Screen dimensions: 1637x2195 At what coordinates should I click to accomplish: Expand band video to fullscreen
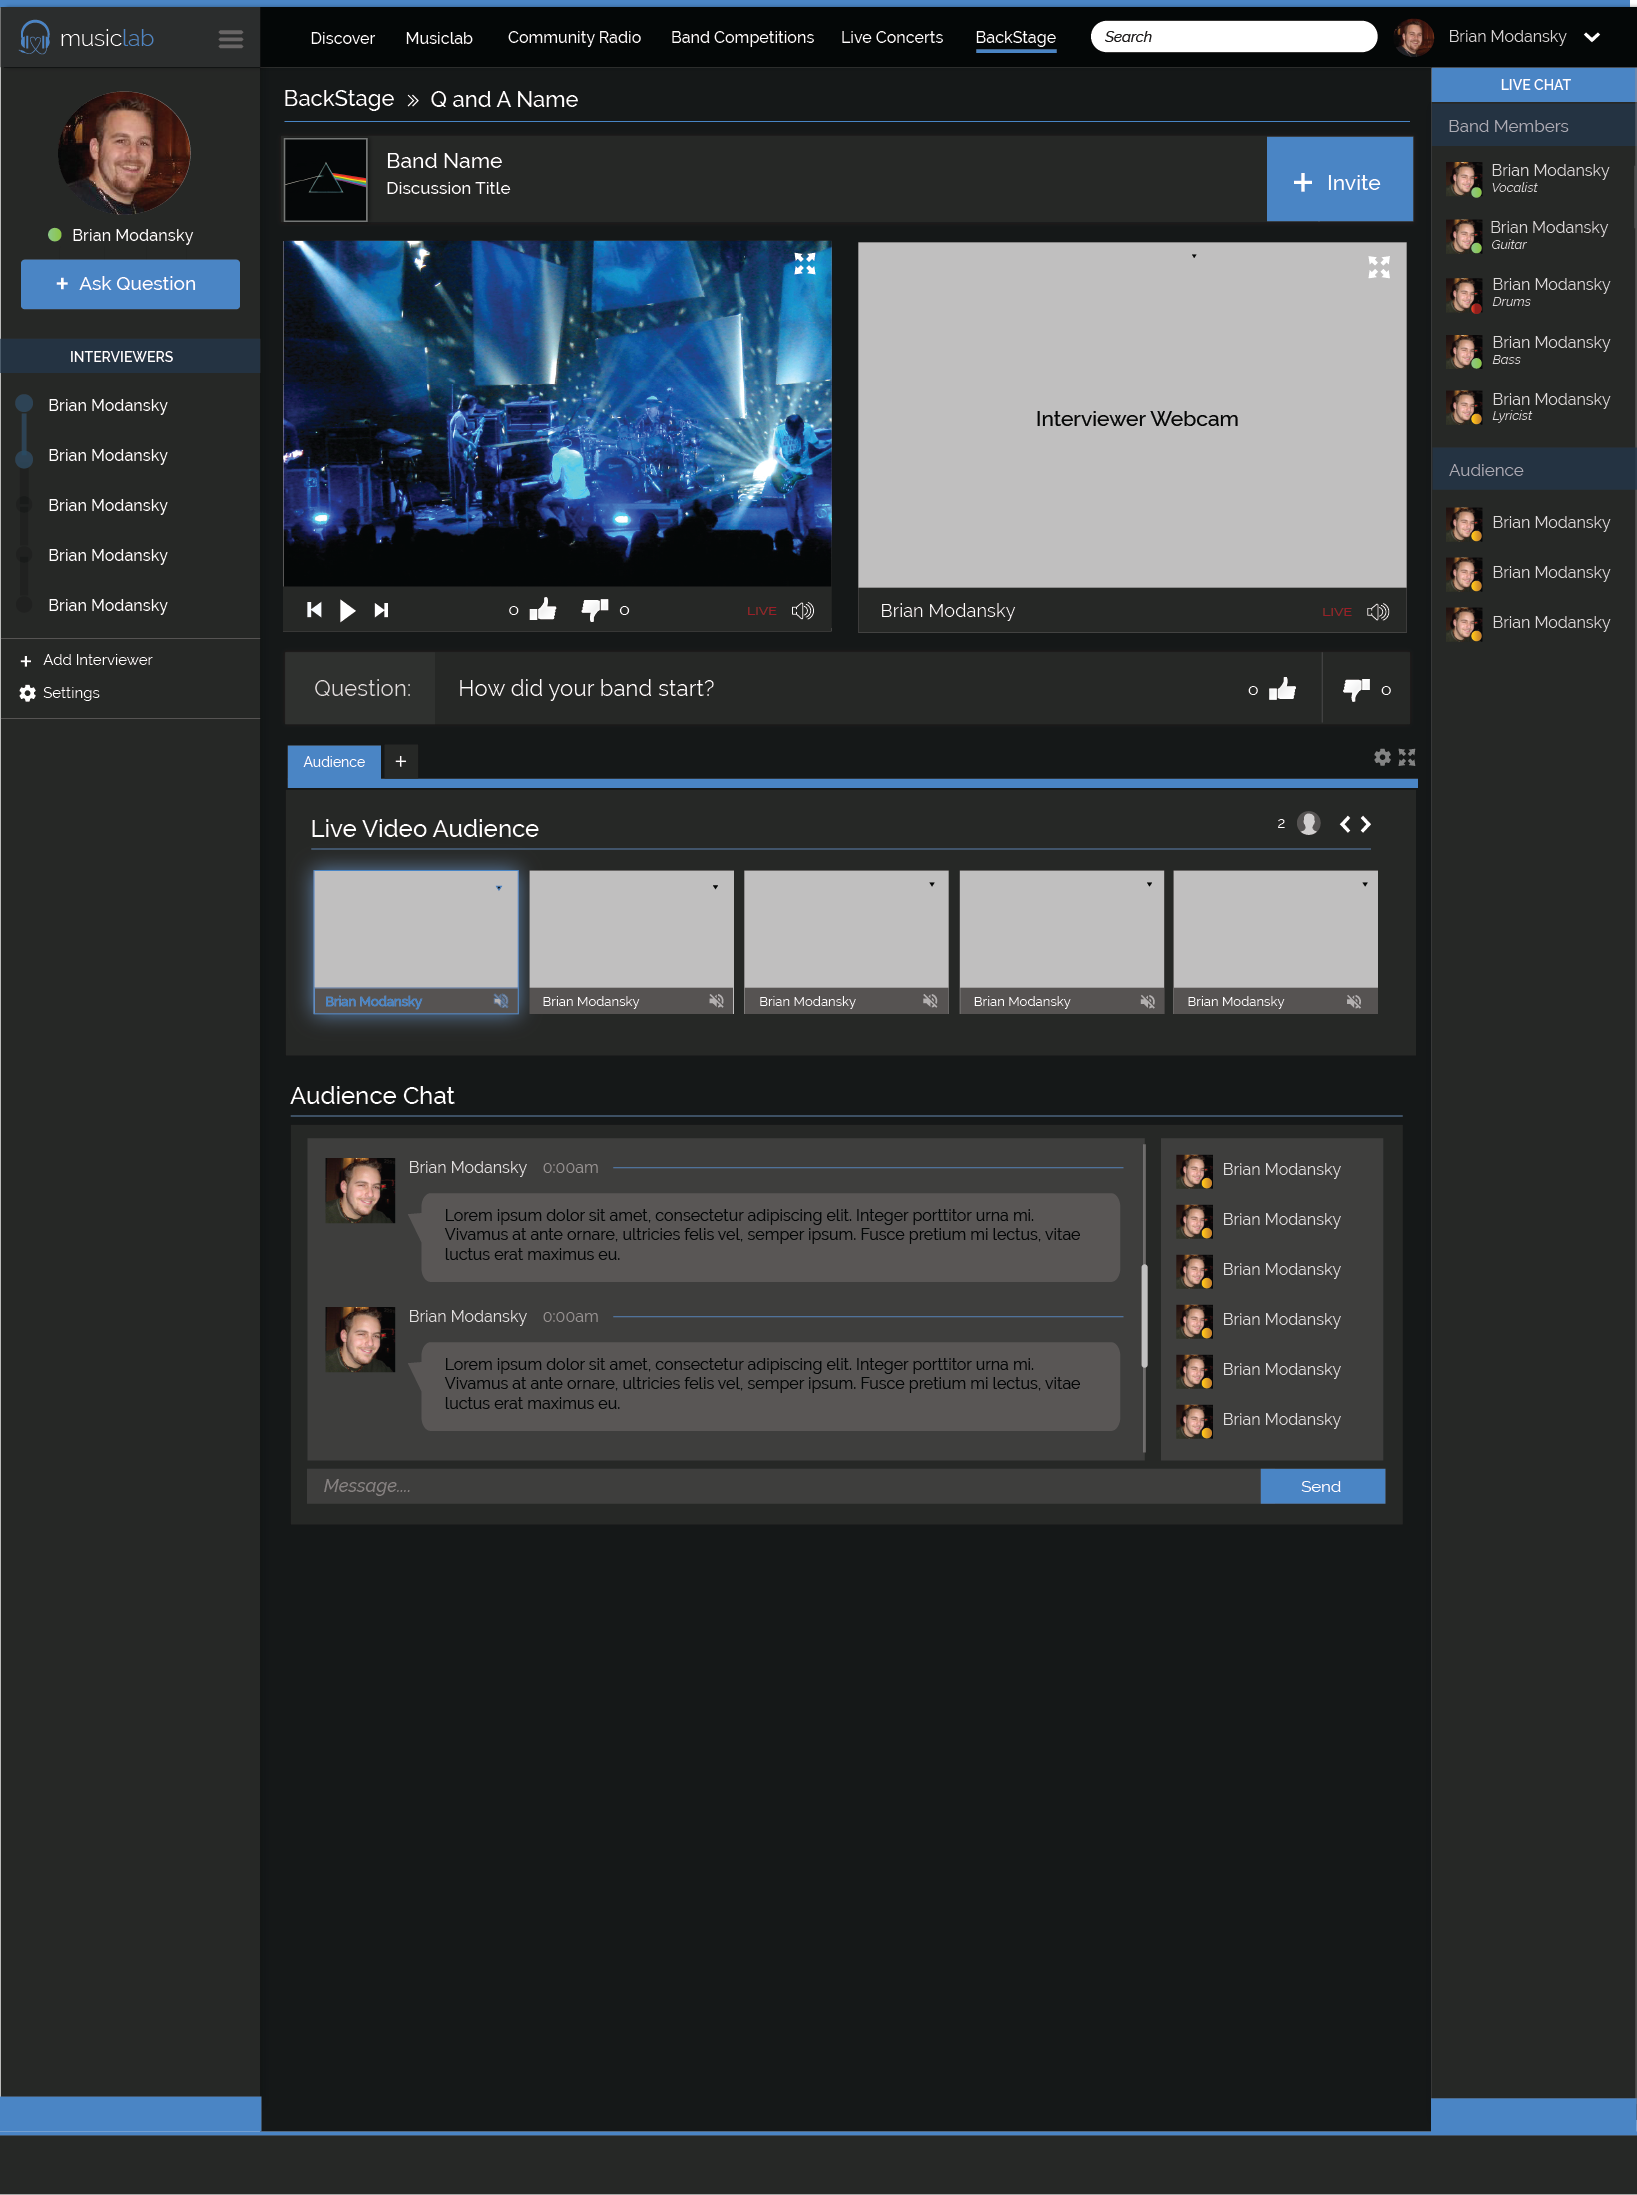click(805, 264)
